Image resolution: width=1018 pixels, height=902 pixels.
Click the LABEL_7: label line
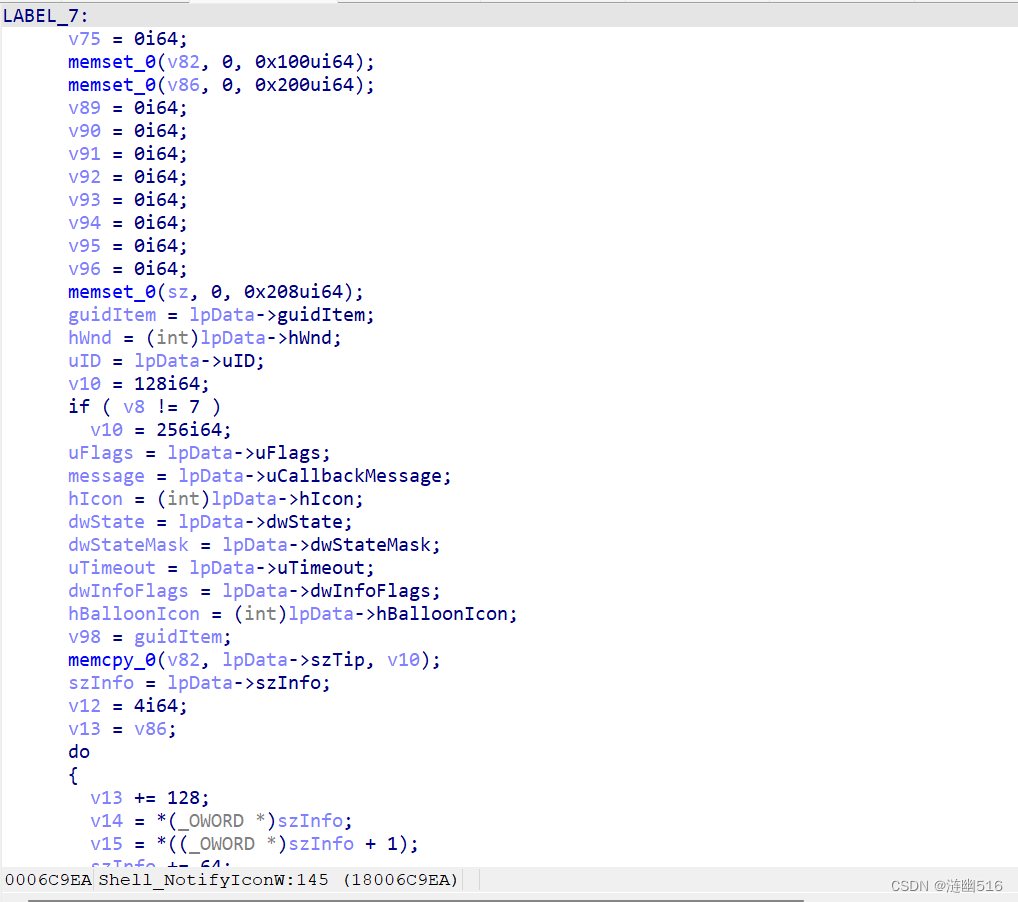click(45, 16)
